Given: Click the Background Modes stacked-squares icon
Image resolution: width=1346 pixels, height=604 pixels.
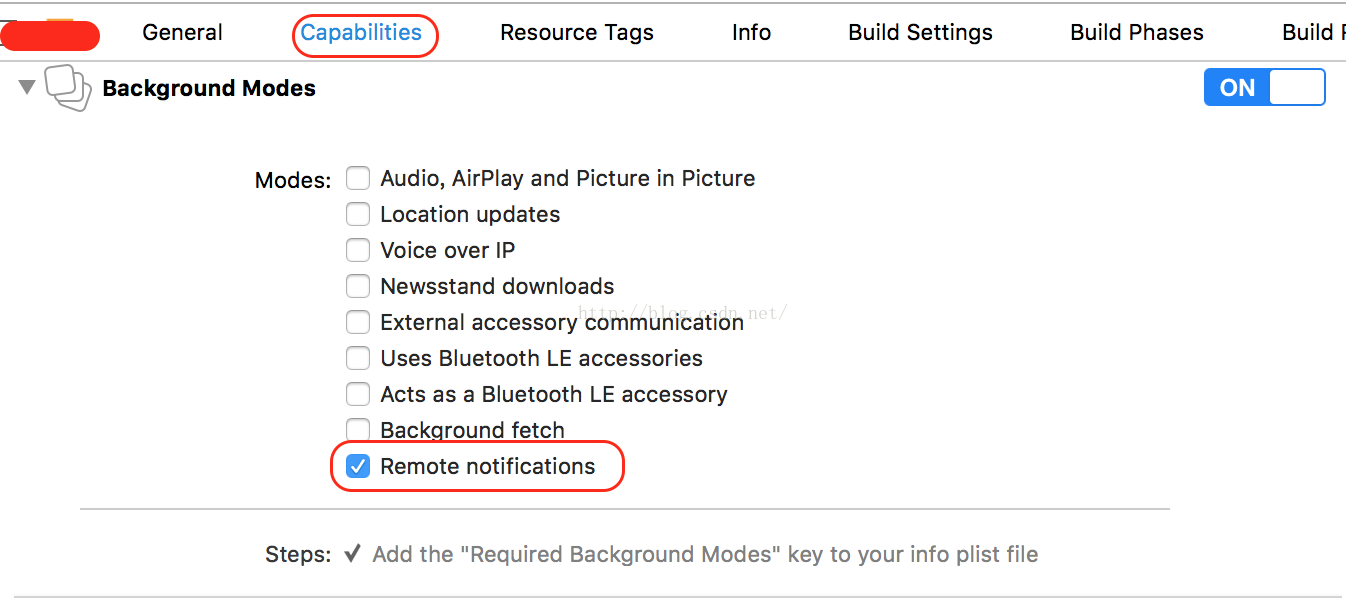Looking at the screenshot, I should click(x=68, y=88).
